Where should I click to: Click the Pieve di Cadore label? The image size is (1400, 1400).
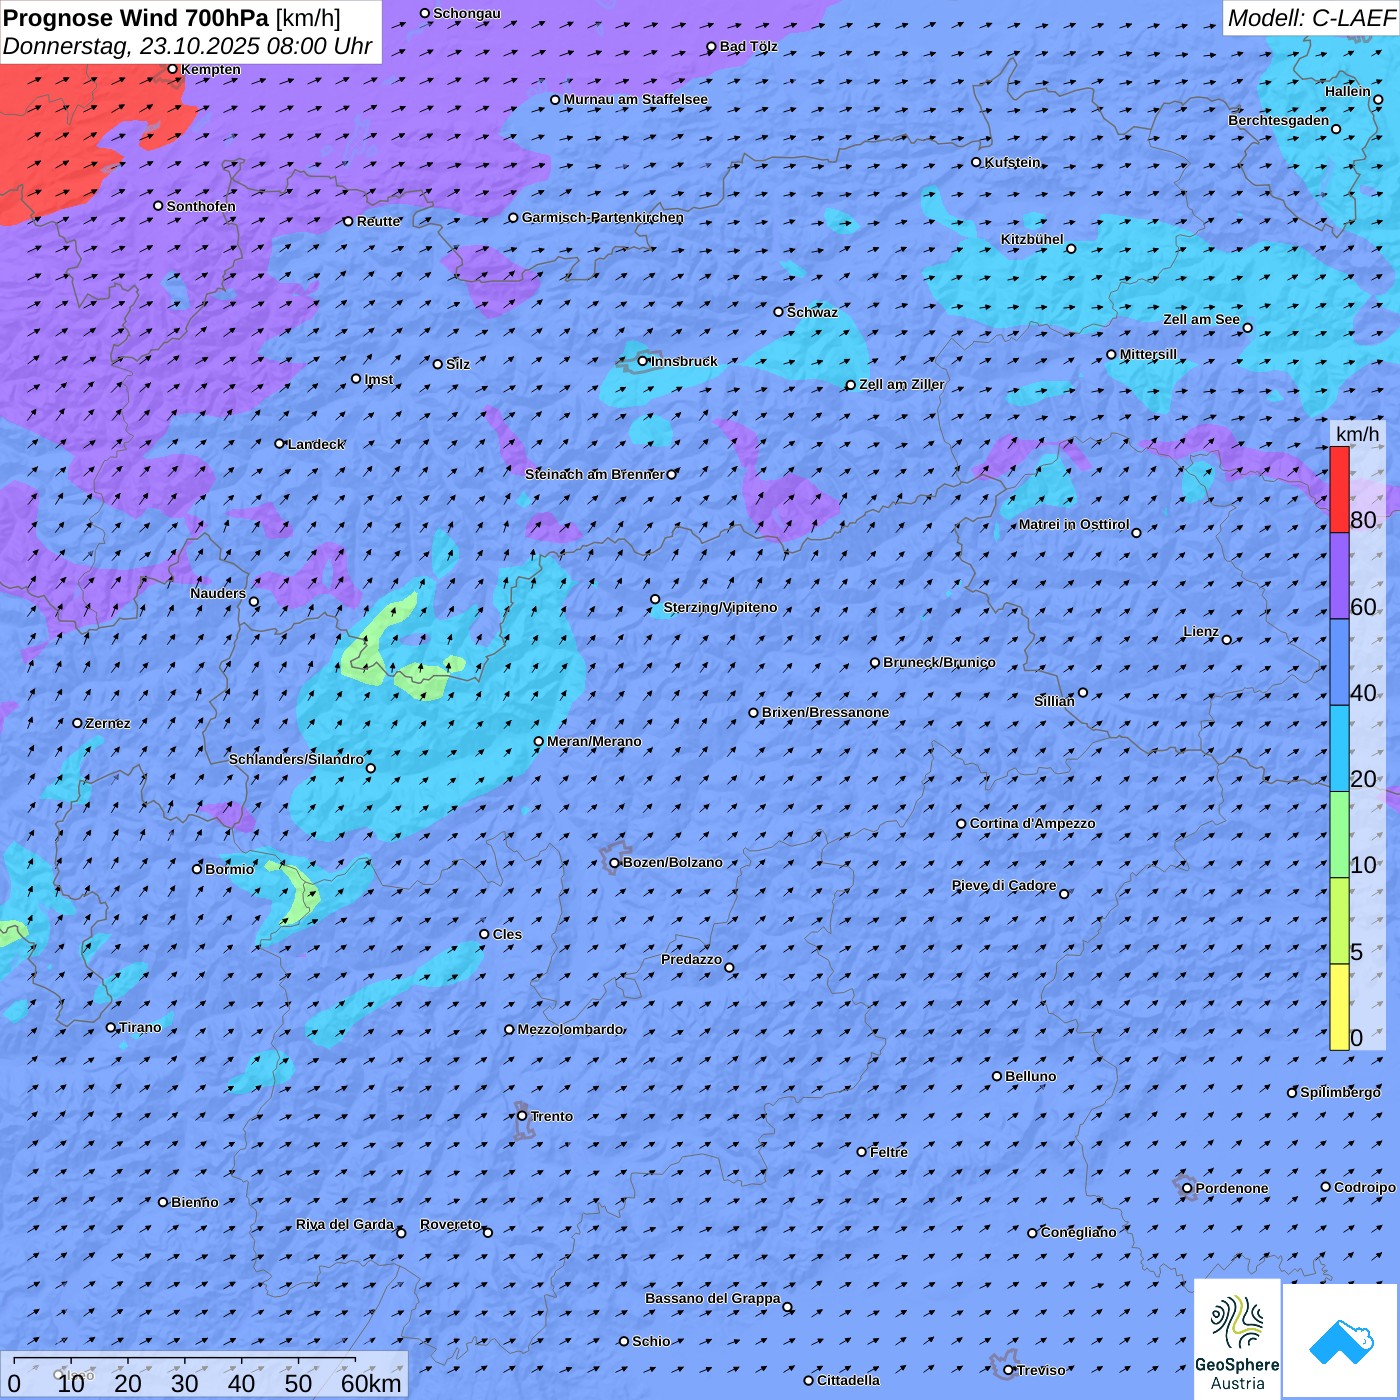[x=1003, y=885]
